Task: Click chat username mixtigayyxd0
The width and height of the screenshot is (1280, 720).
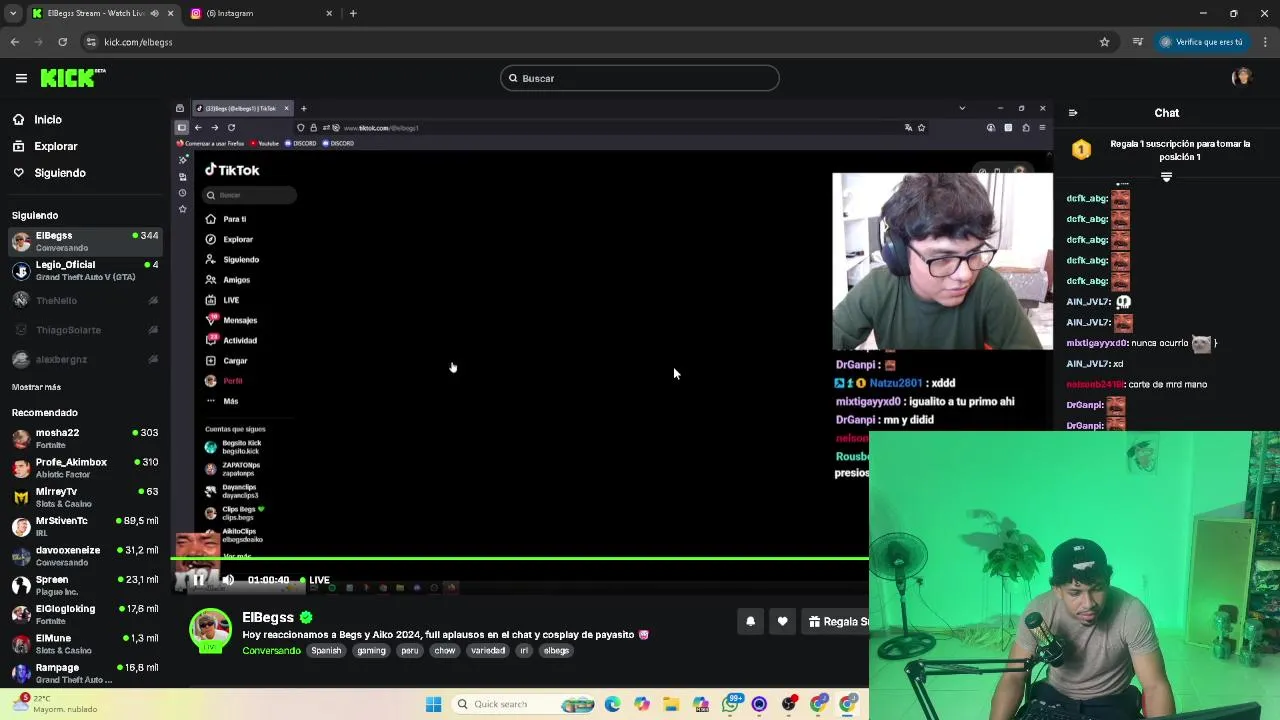Action: (1096, 343)
